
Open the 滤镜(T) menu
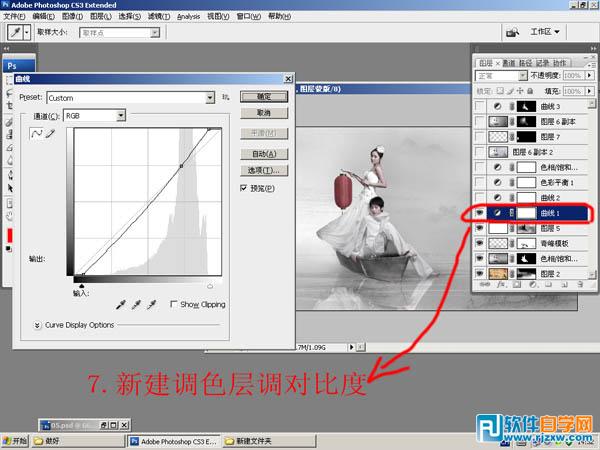point(159,16)
